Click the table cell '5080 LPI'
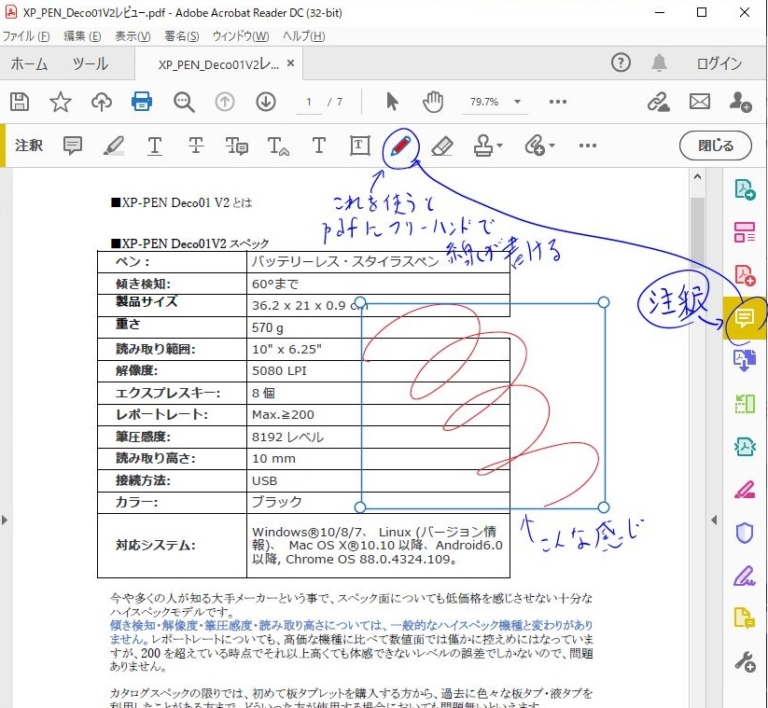The image size is (768, 708). [x=377, y=371]
